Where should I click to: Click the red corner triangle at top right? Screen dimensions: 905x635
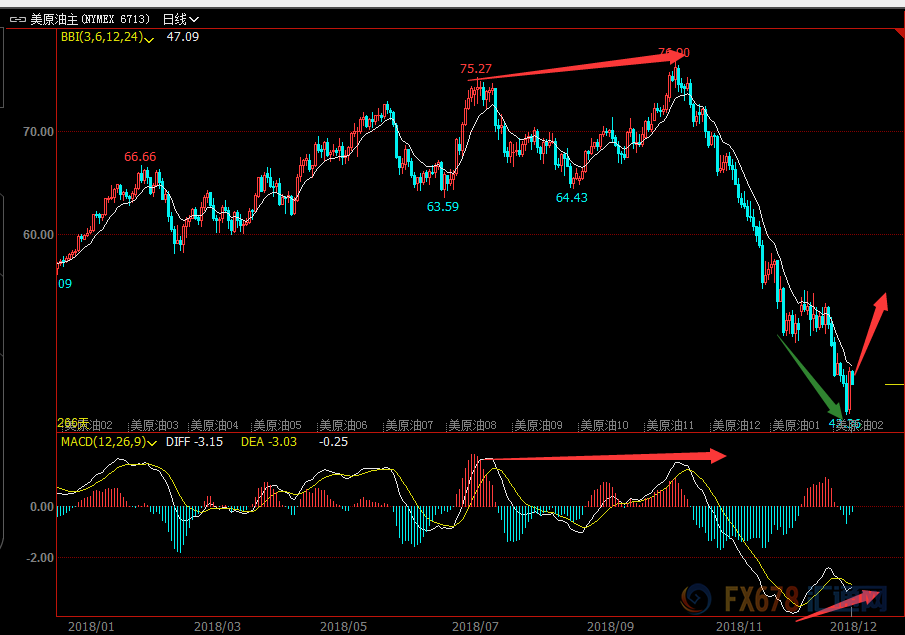pos(898,33)
